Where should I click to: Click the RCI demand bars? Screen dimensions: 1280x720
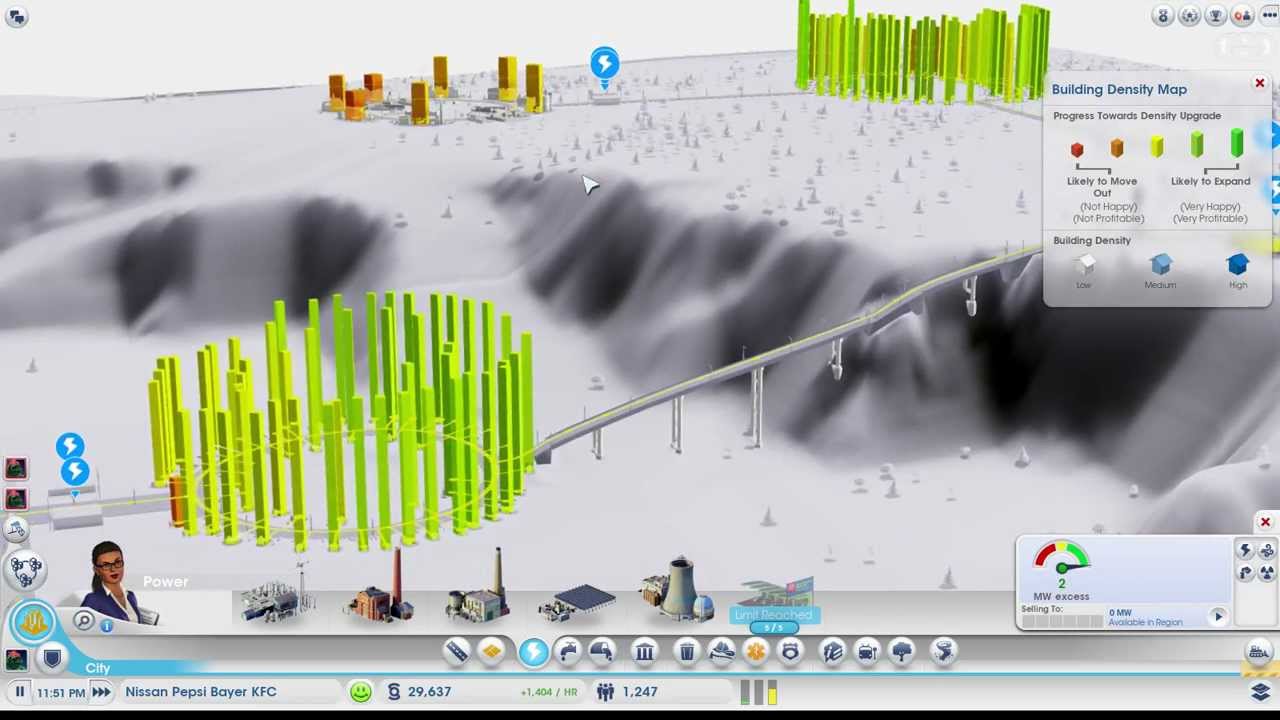coord(759,691)
